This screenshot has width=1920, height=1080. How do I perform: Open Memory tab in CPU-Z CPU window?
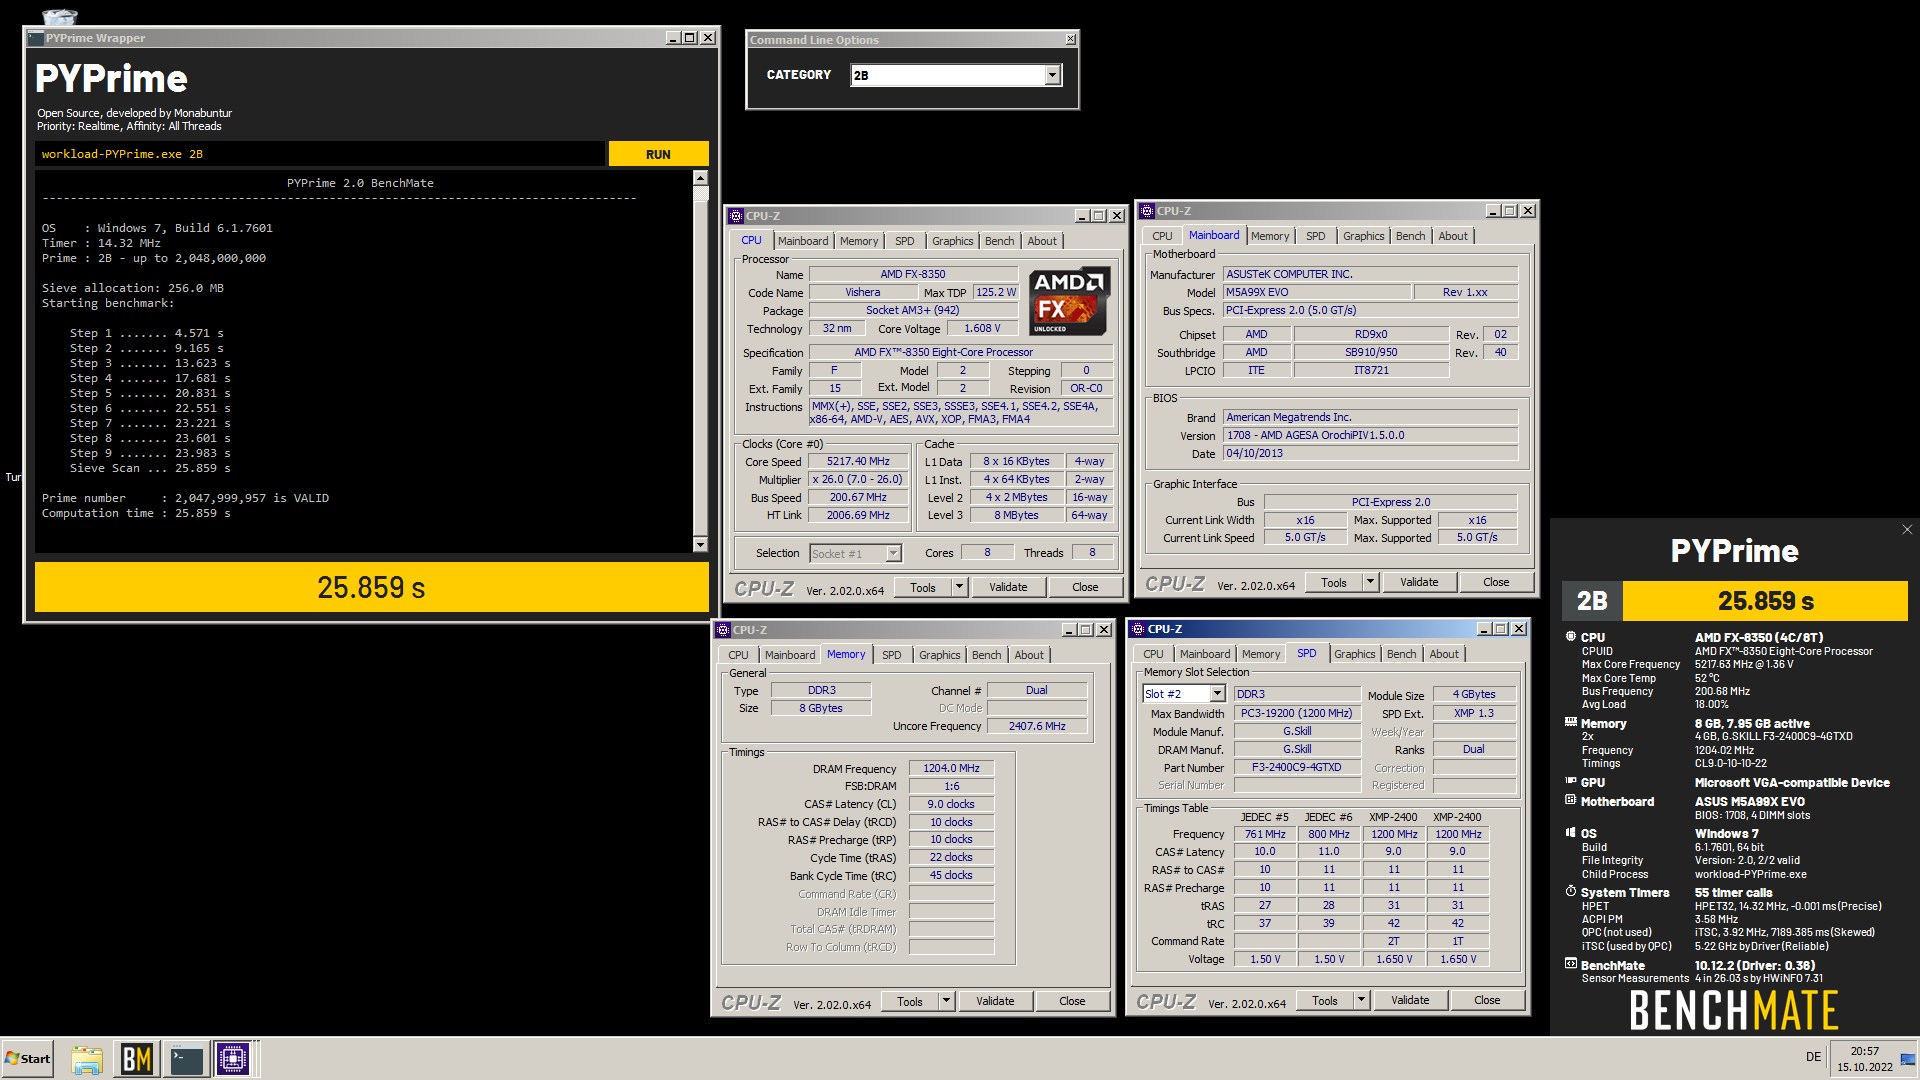pos(859,241)
